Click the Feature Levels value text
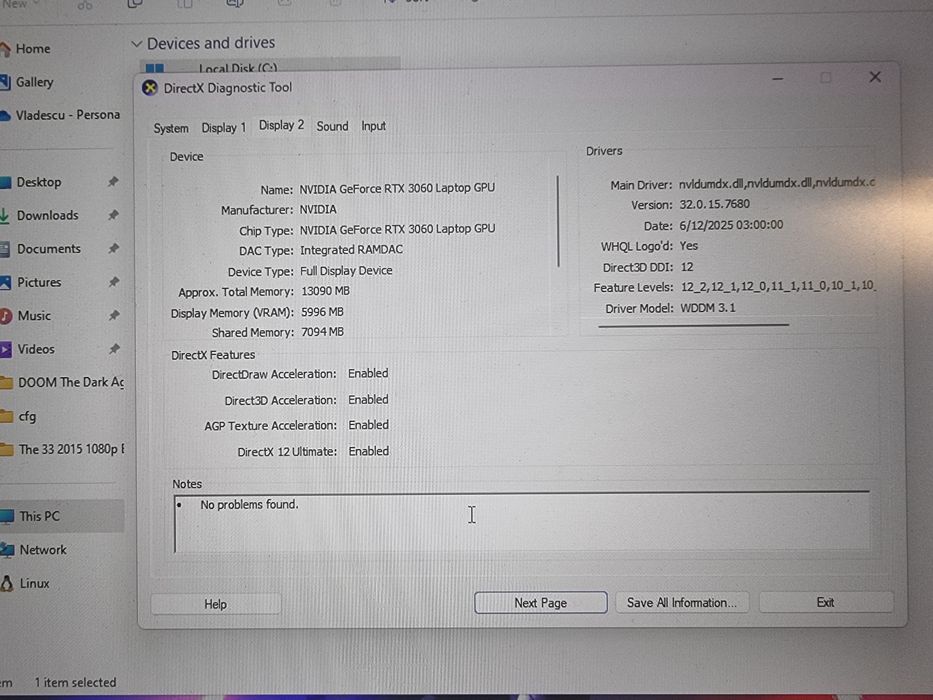 [778, 286]
